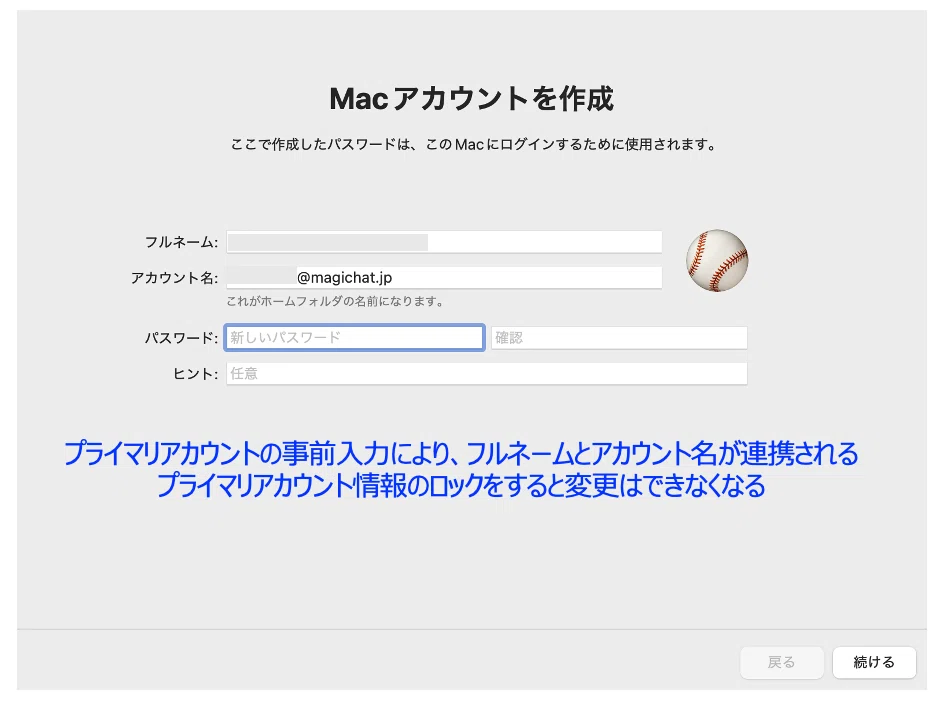The width and height of the screenshot is (938, 702).
Task: Click the 戻る button
Action: (x=781, y=662)
